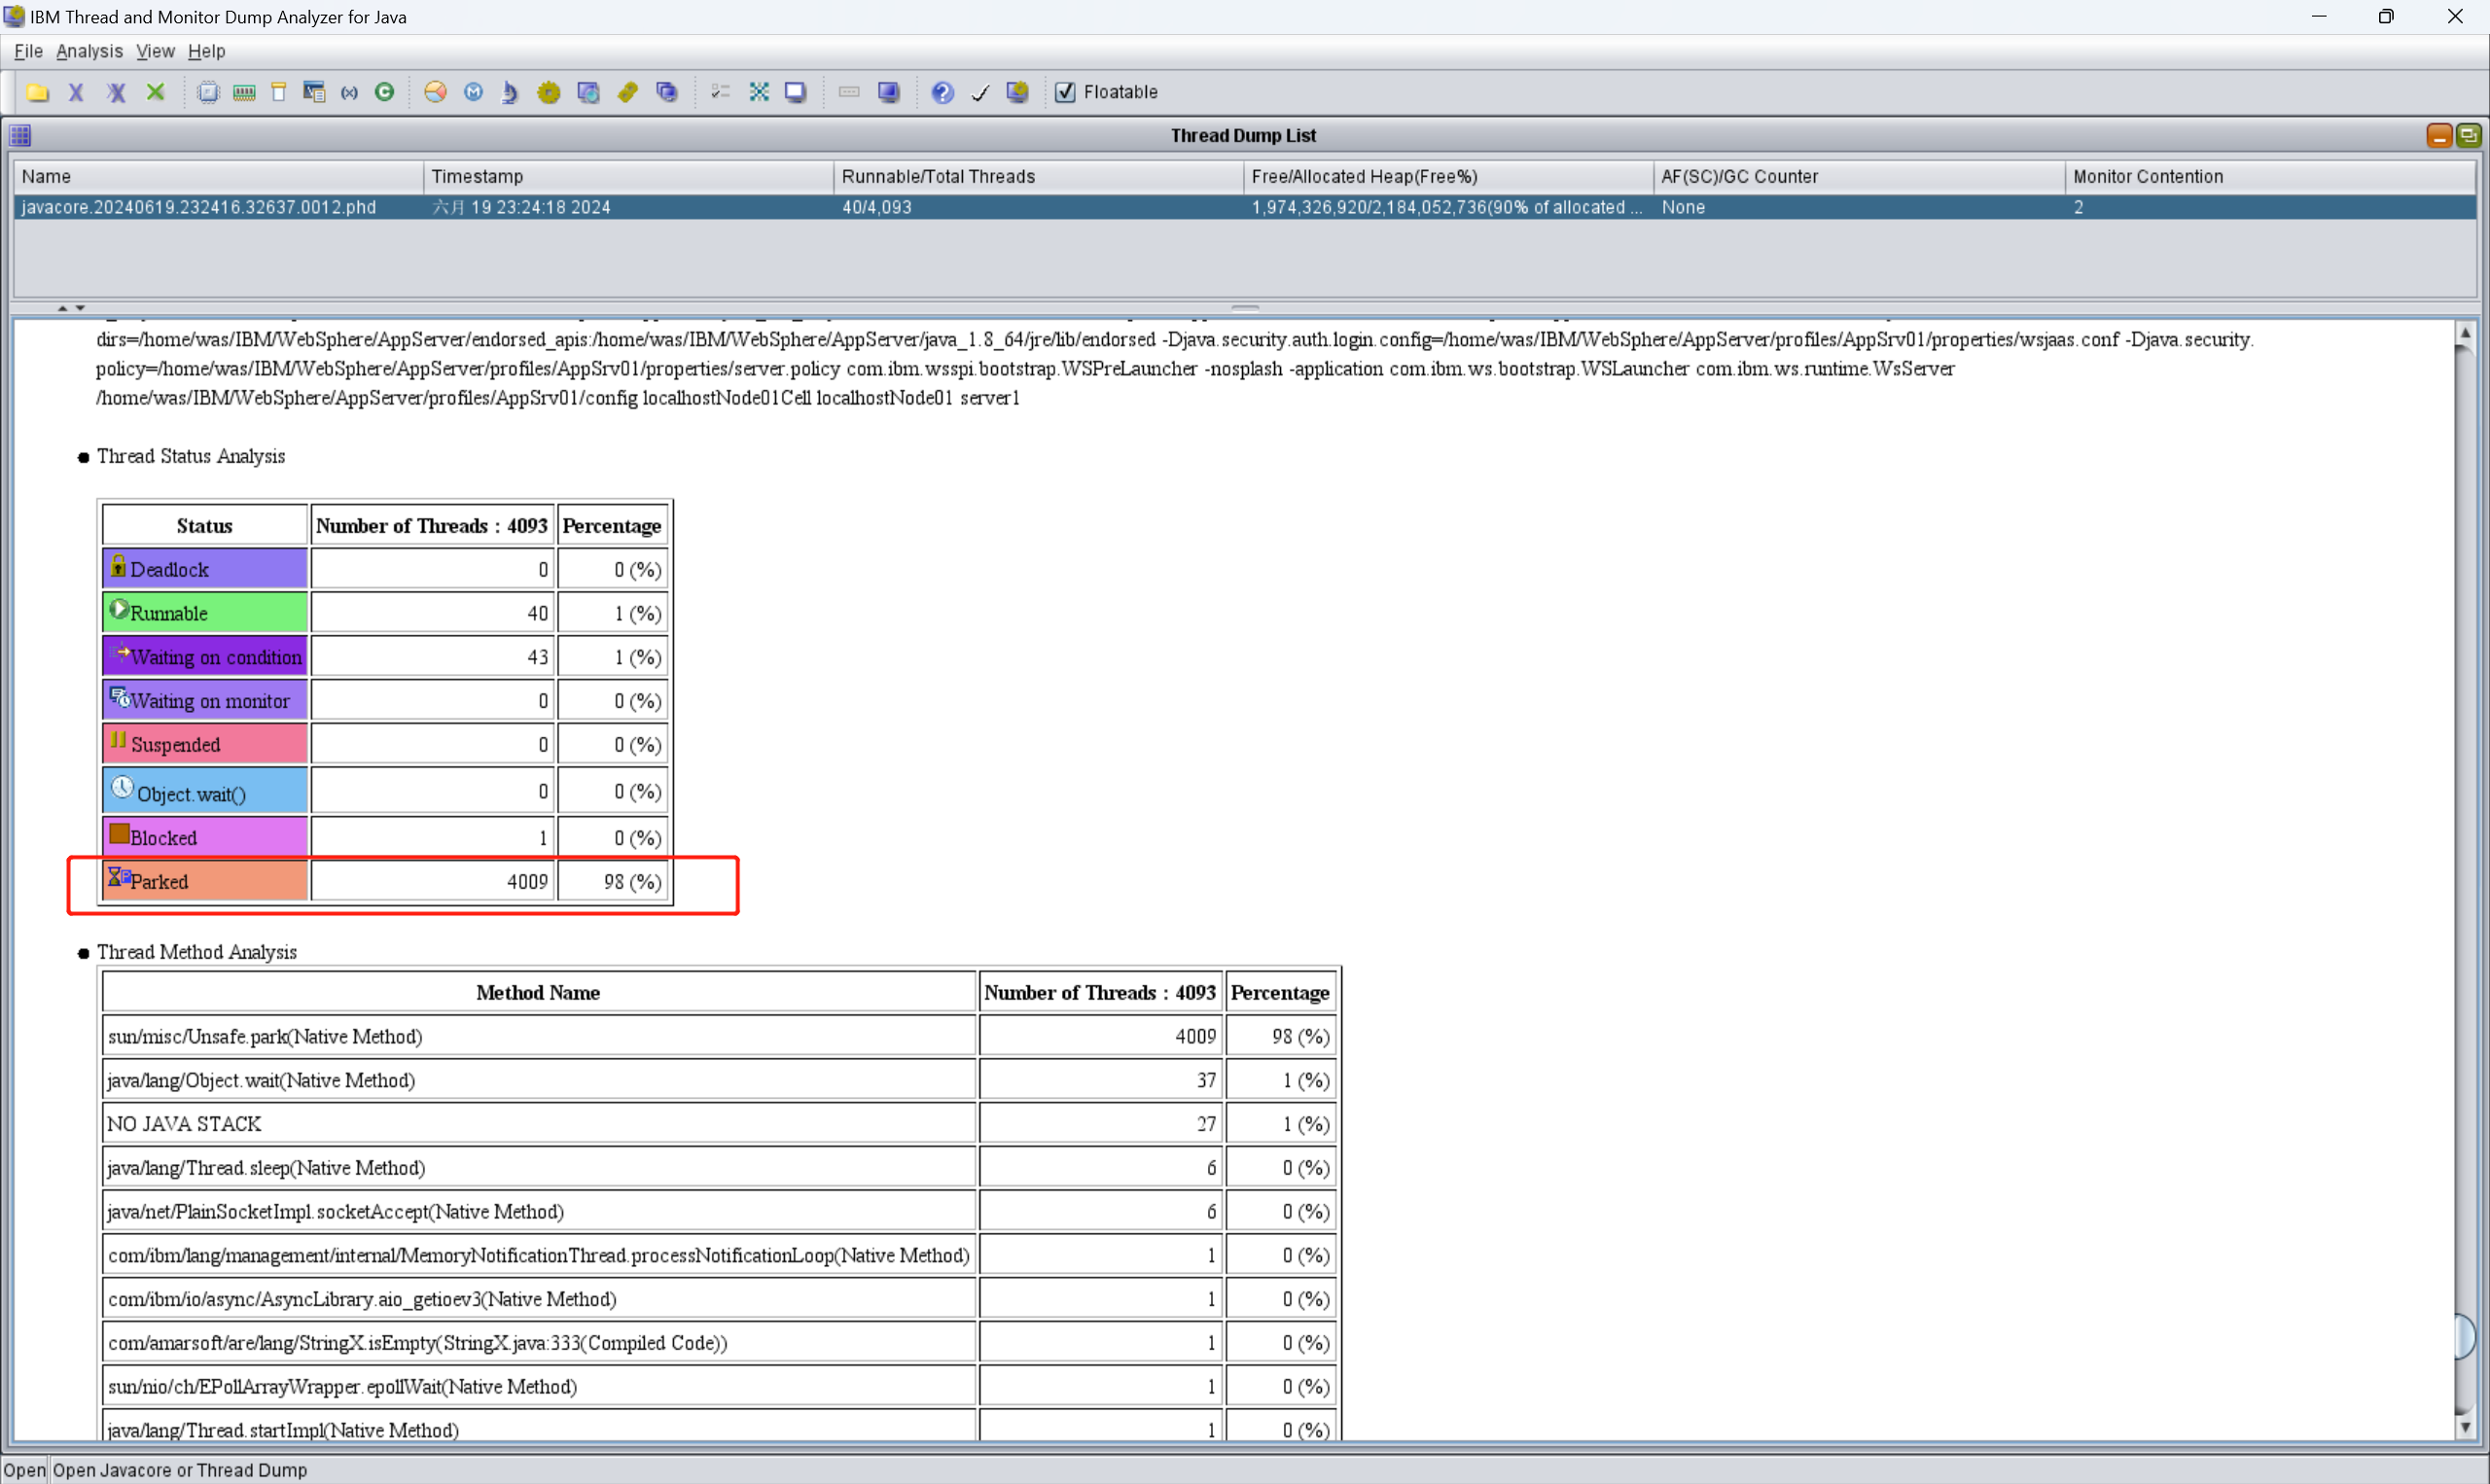Click the monitor-with-gear toolbar icon
The height and width of the screenshot is (1484, 2490).
click(1017, 92)
